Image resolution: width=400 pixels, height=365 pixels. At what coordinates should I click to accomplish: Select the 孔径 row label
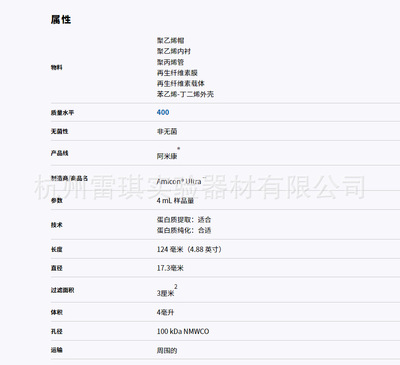pyautogui.click(x=56, y=331)
